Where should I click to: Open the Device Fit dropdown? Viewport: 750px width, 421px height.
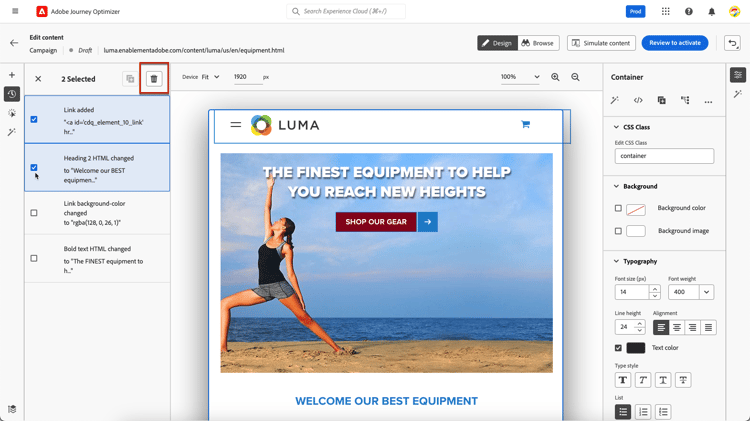[210, 77]
